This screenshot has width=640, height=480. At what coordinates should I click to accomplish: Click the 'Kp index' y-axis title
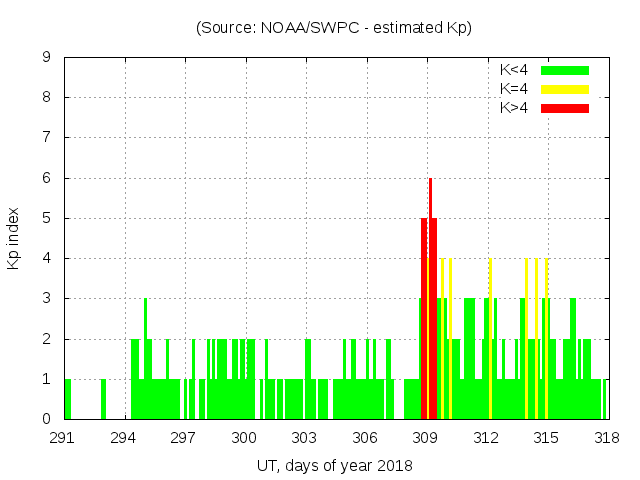13,239
